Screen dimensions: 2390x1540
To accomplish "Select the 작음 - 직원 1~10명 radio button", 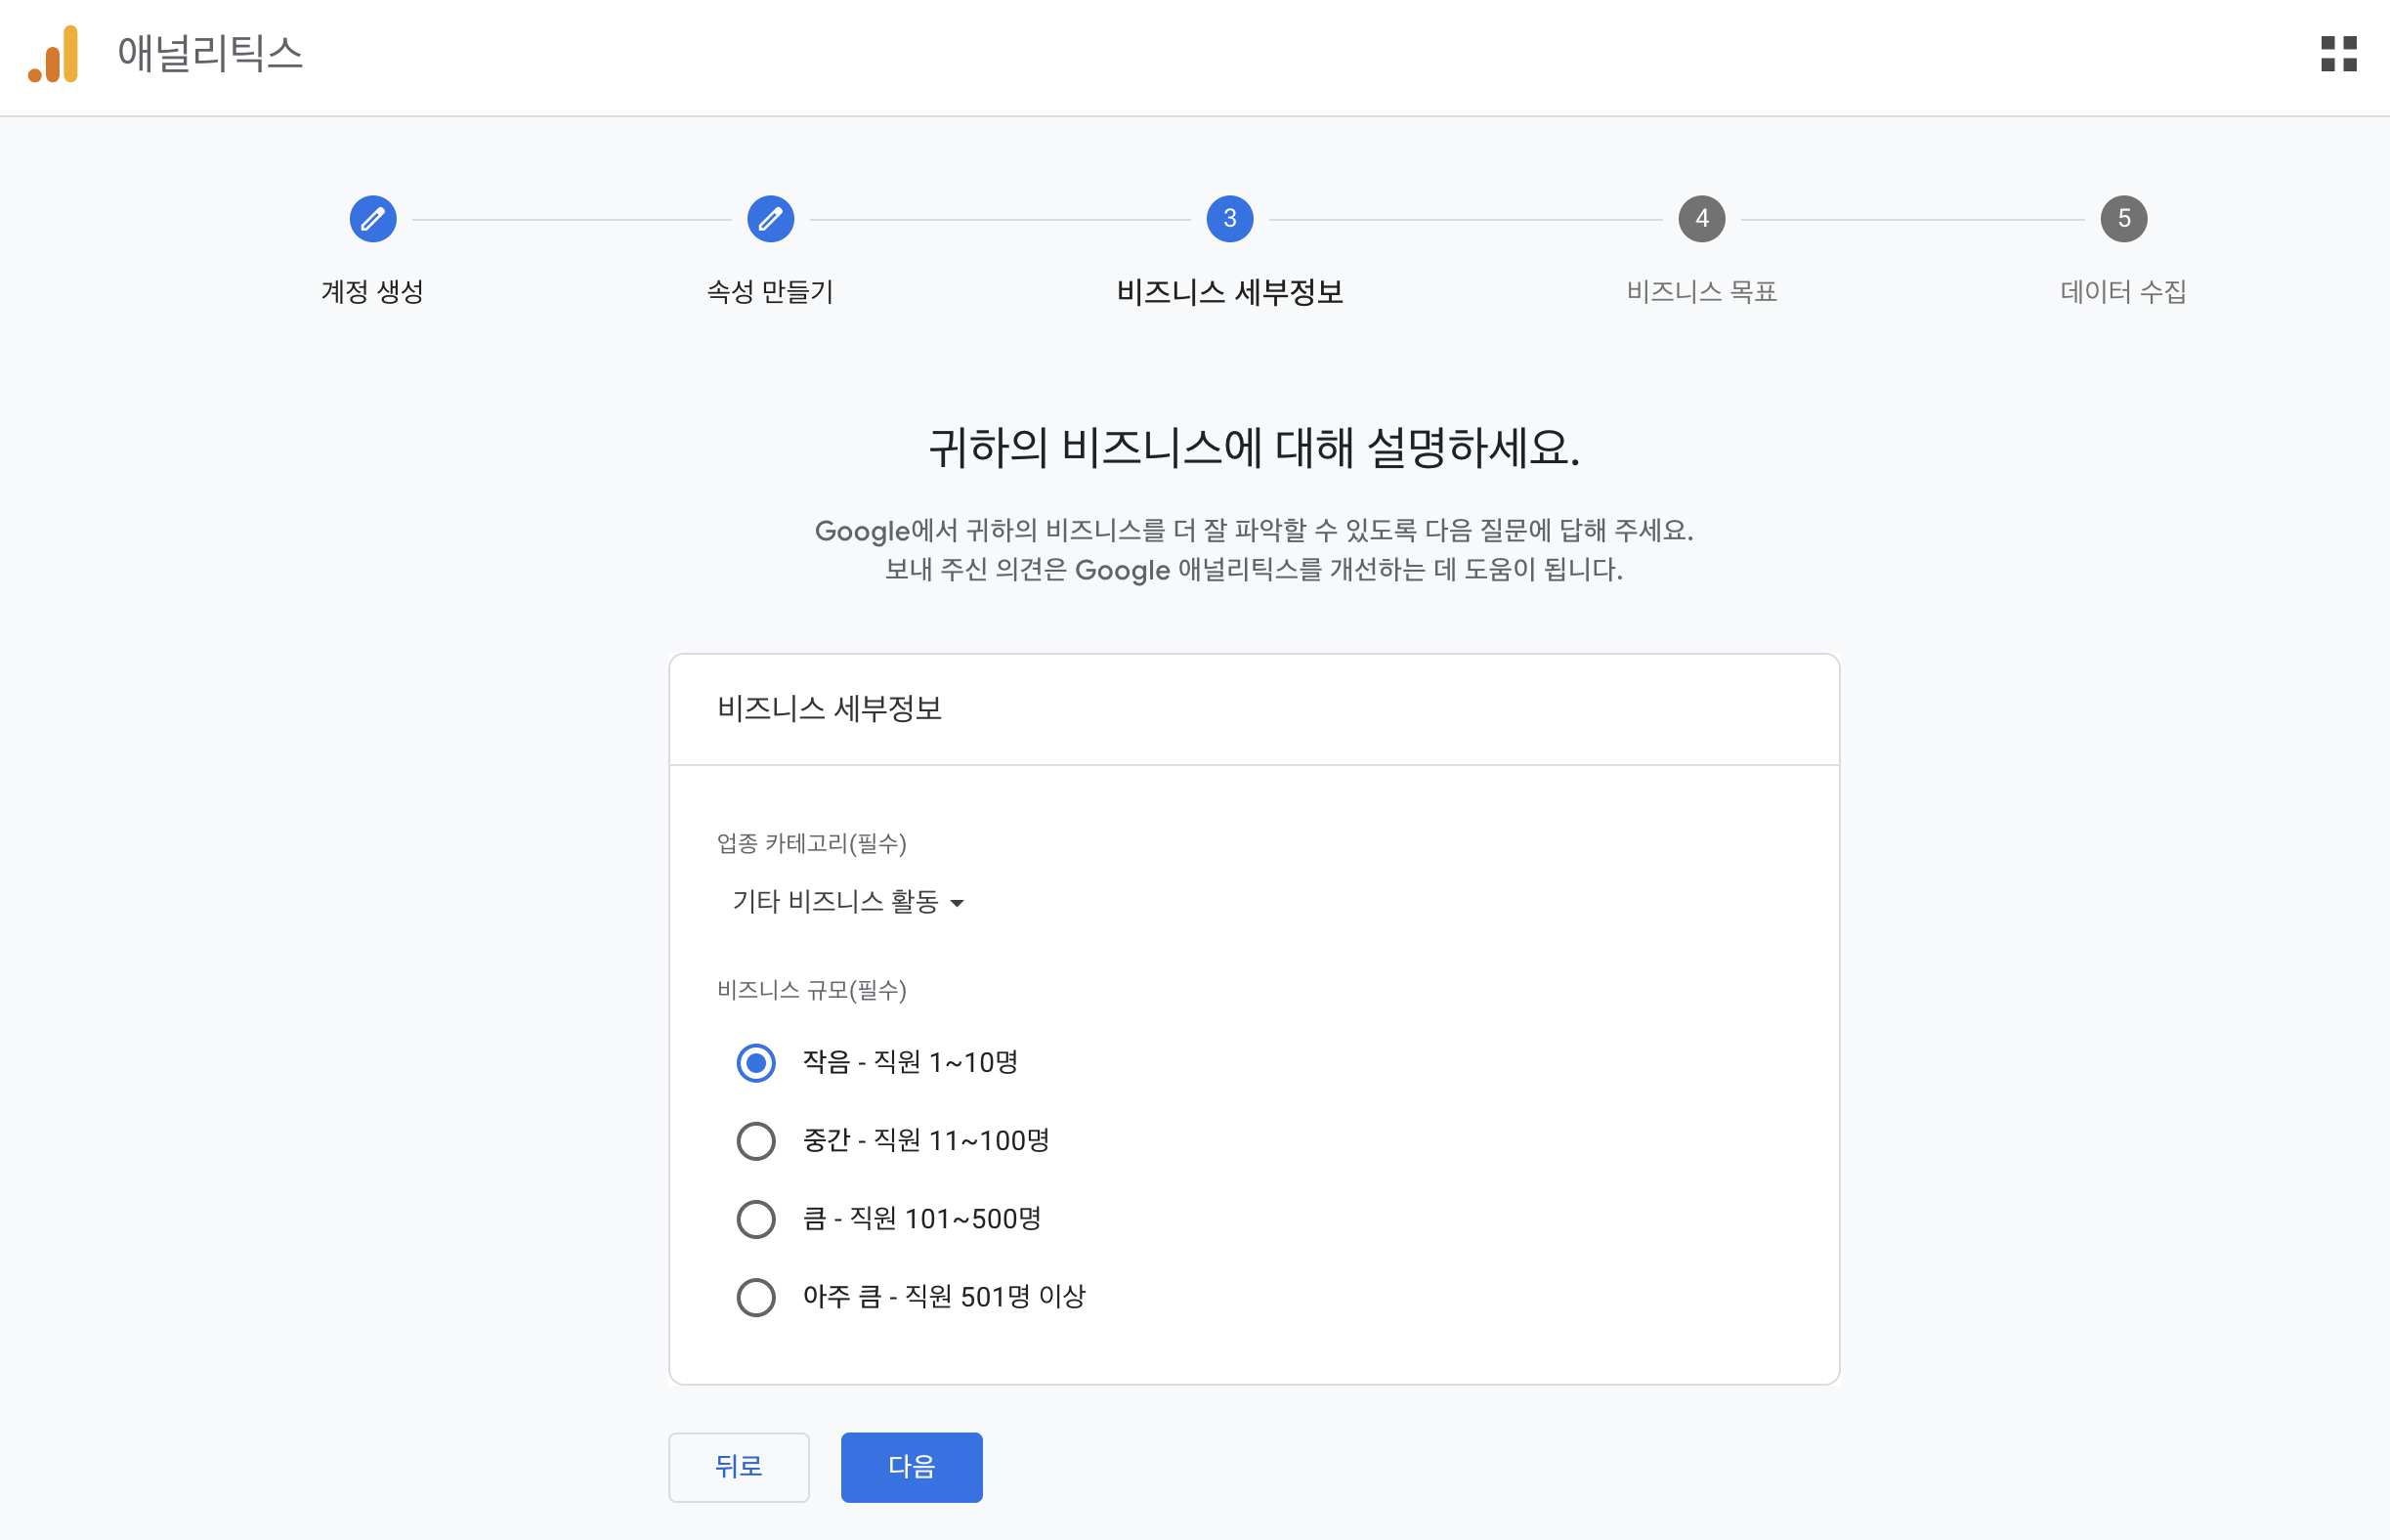I will 756,1062.
